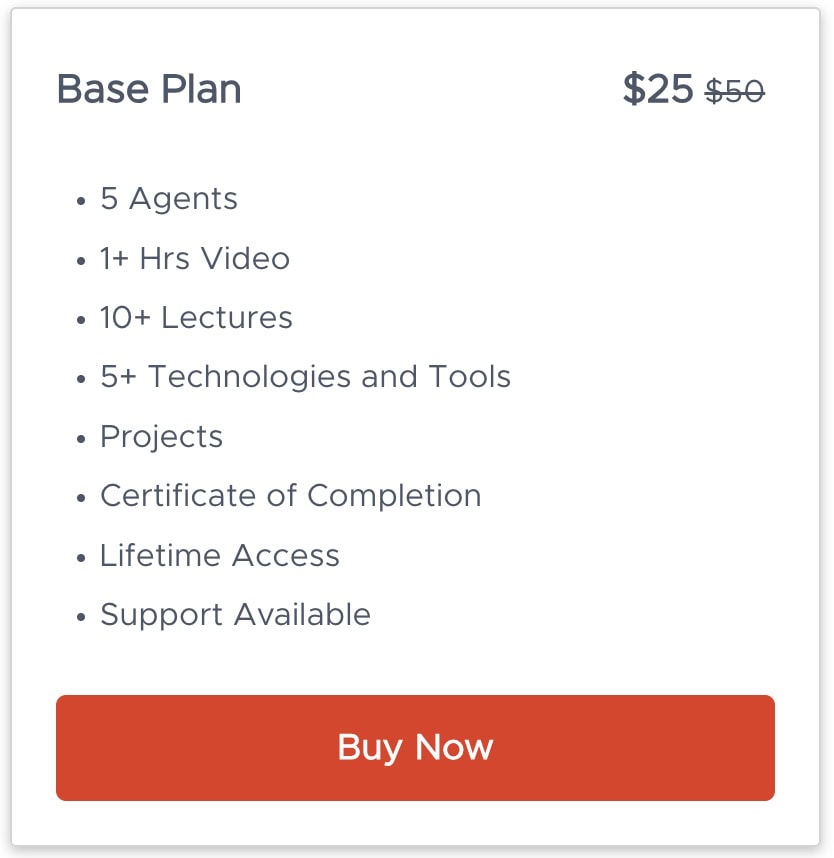This screenshot has height=858, width=834.
Task: Select the Support Available item
Action: (235, 615)
